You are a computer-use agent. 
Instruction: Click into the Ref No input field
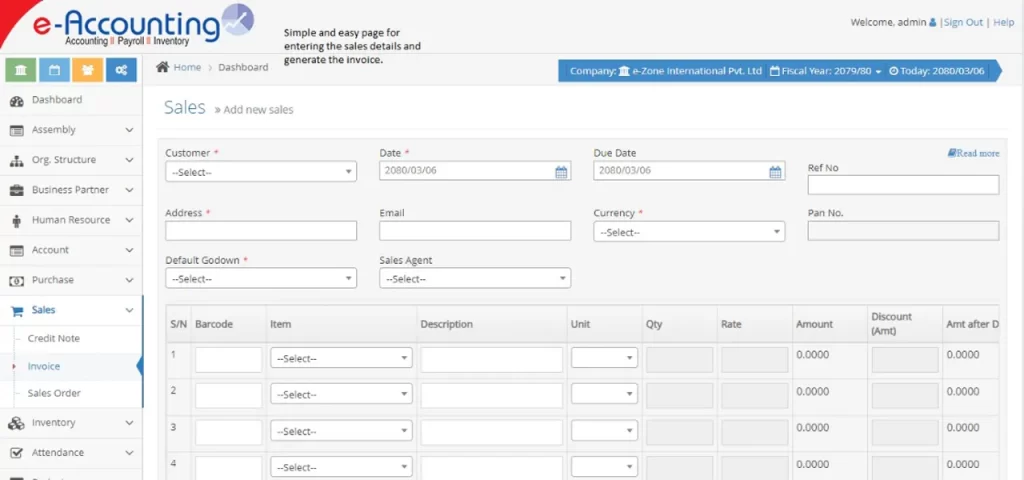[x=902, y=185]
